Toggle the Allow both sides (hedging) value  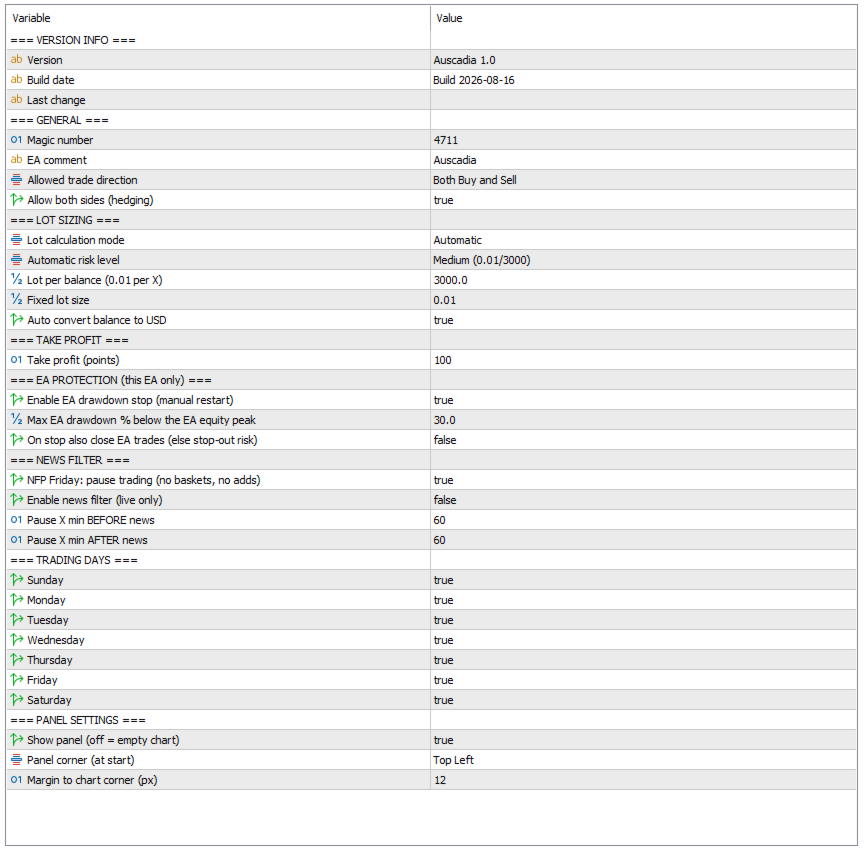pyautogui.click(x=643, y=200)
